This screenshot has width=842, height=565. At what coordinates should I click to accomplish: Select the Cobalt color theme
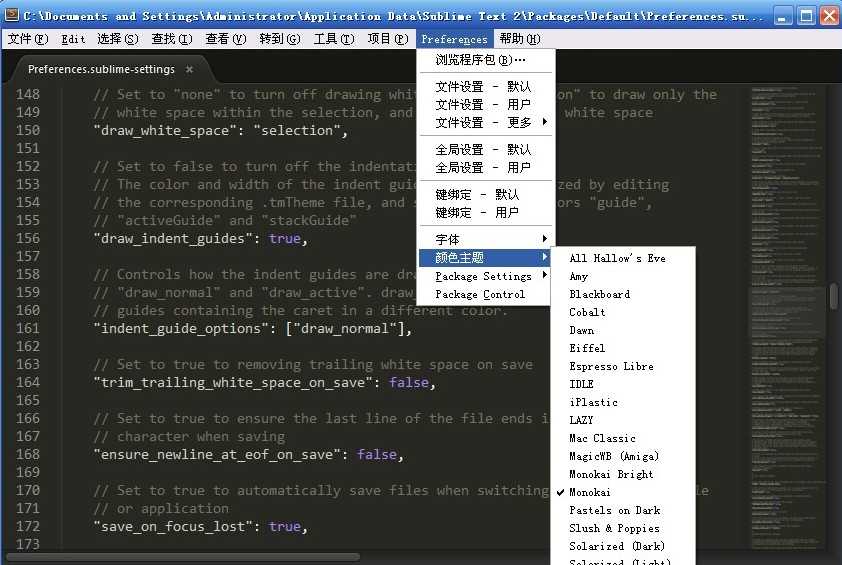(x=623, y=313)
